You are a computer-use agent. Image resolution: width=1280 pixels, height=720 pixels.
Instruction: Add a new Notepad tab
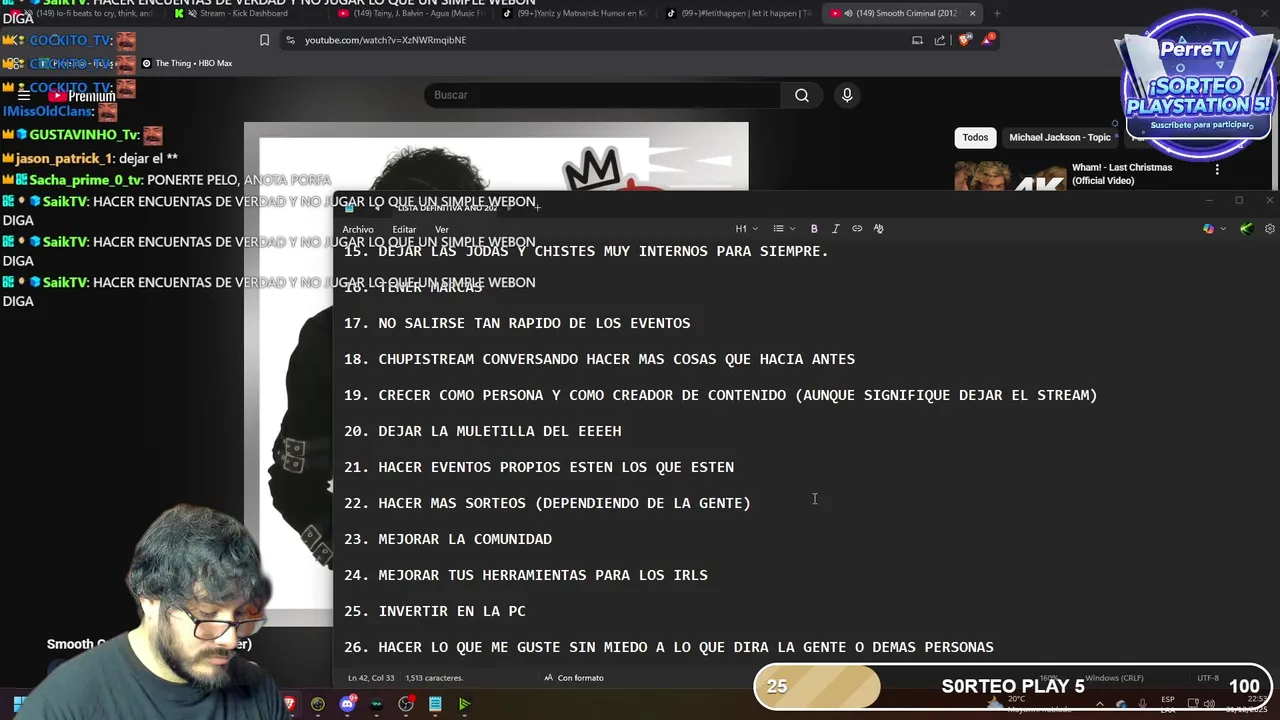click(x=537, y=207)
